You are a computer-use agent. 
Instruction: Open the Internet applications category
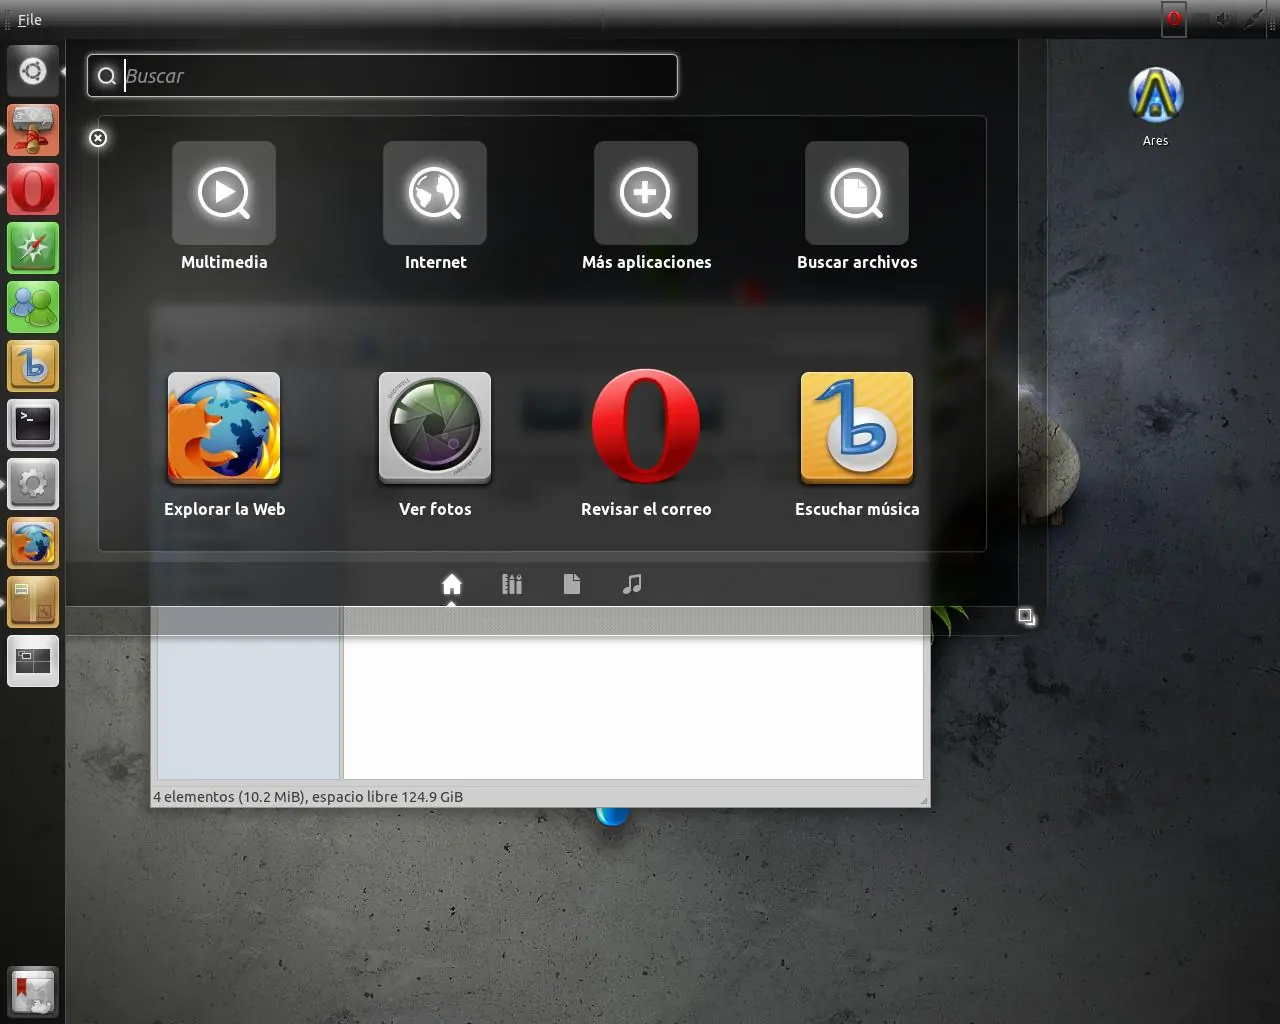pyautogui.click(x=435, y=194)
